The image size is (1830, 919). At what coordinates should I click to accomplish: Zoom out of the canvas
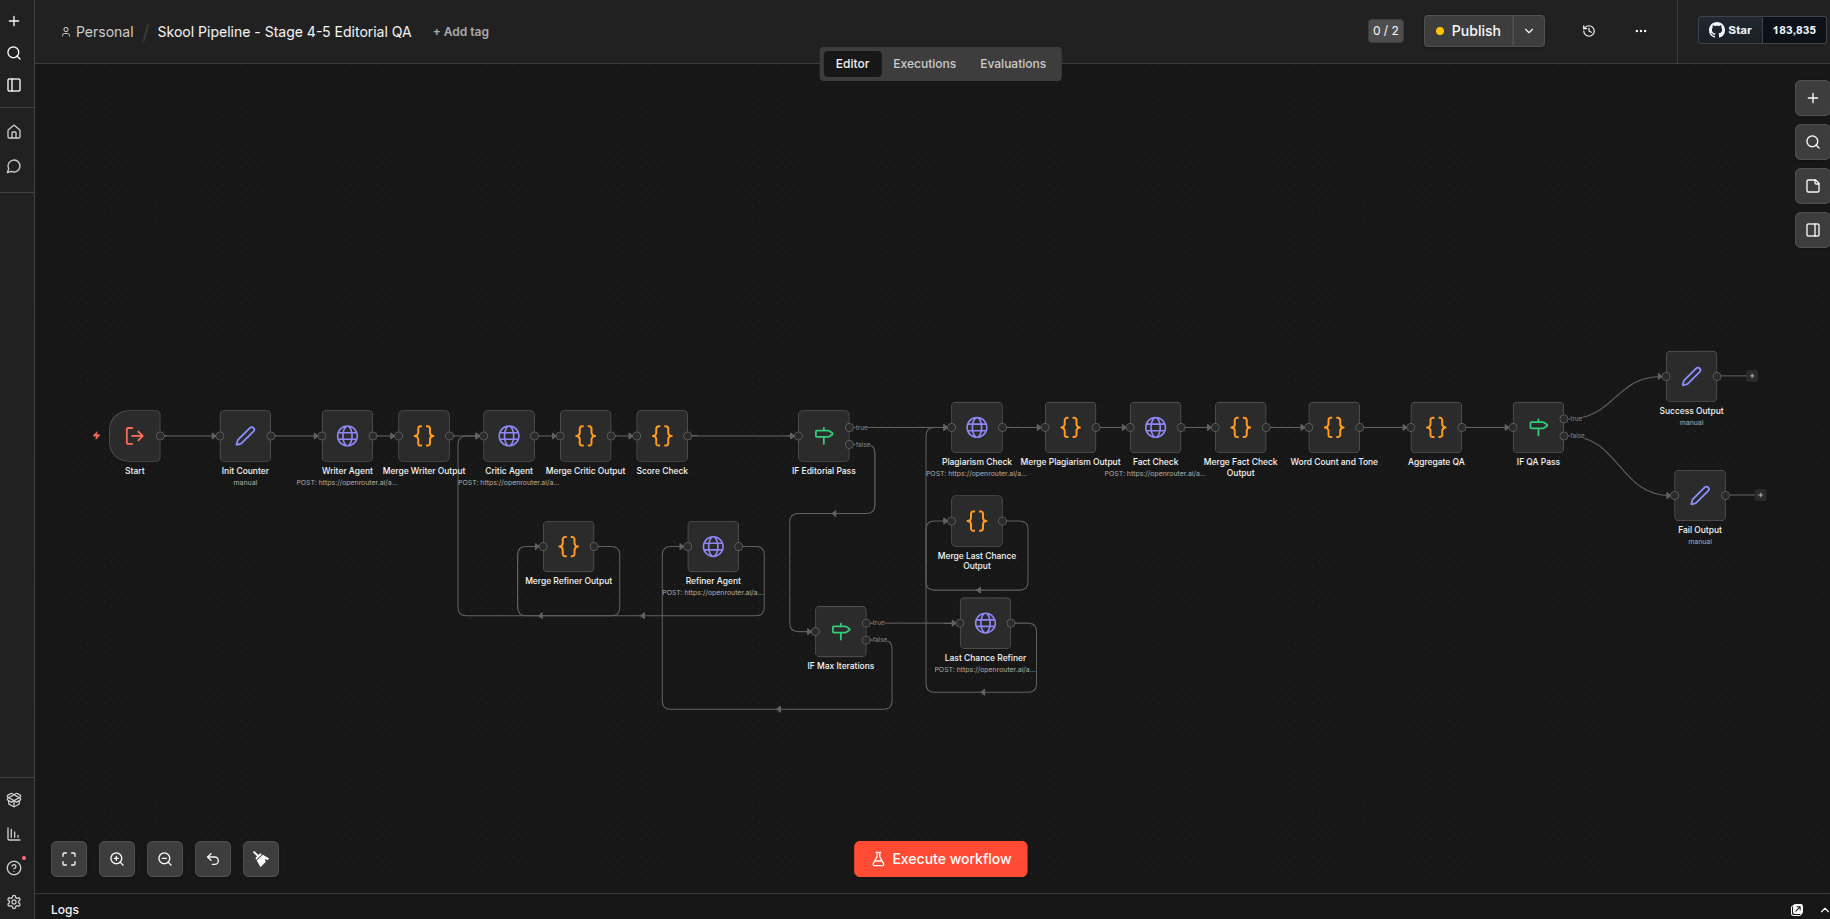click(165, 858)
